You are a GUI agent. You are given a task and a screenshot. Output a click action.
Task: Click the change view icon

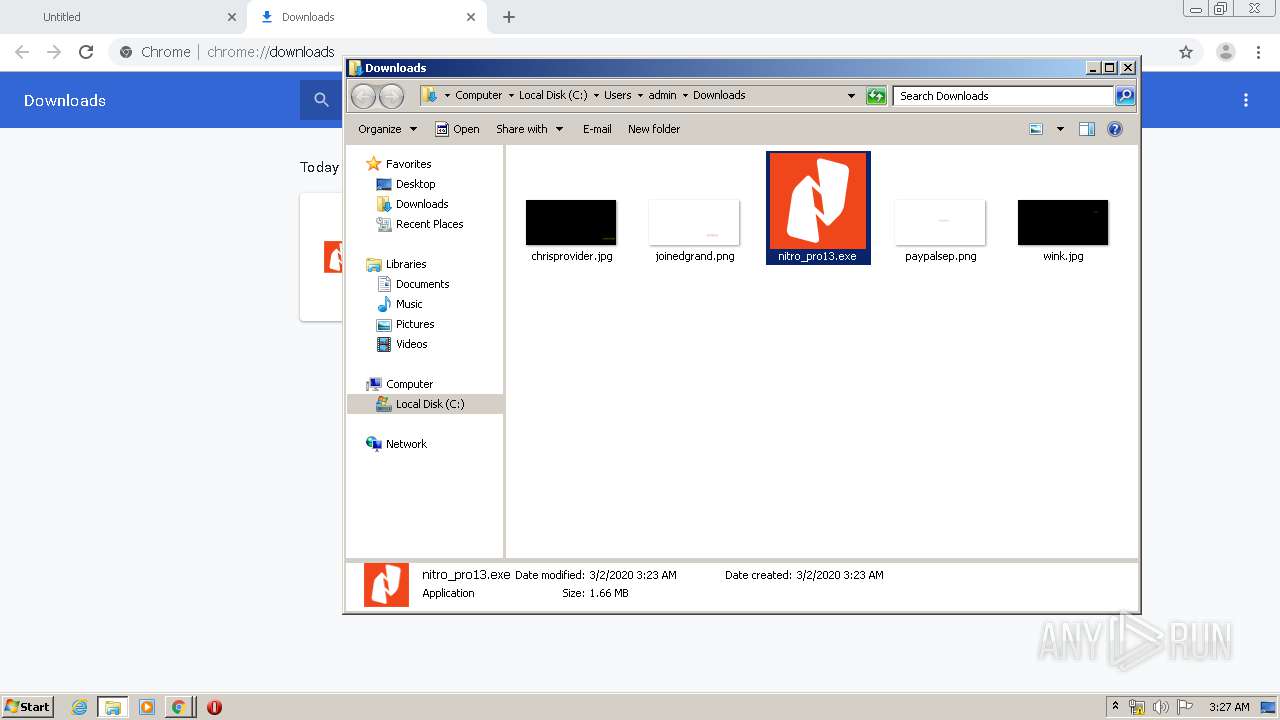coord(1036,129)
